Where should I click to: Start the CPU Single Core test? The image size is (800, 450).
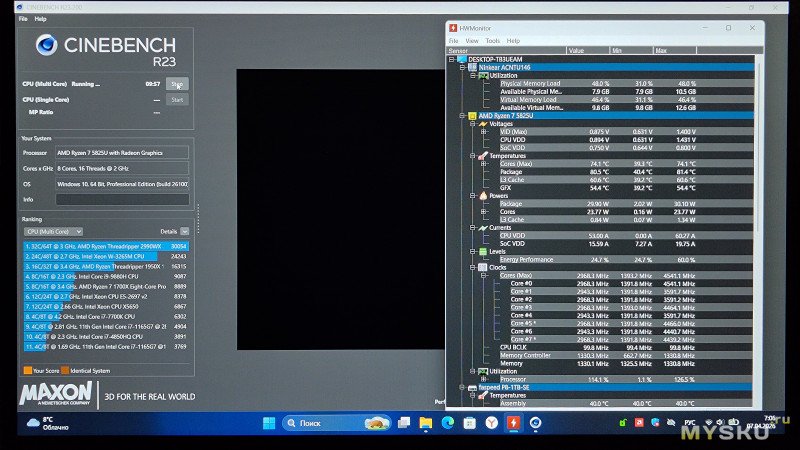[177, 99]
